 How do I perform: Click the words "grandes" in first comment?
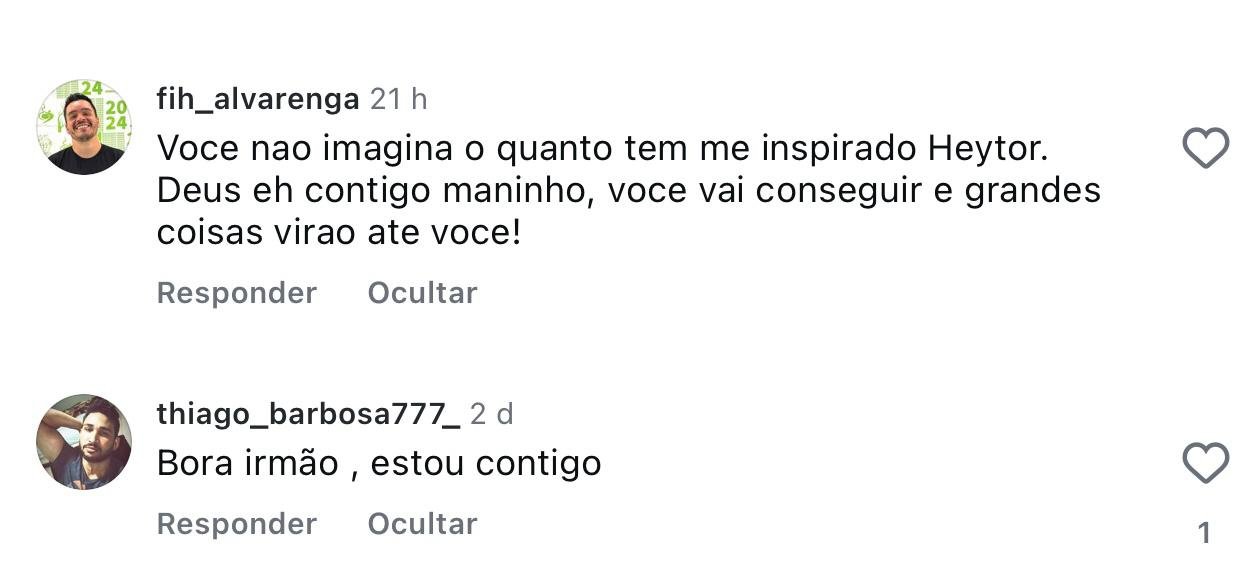pos(1032,191)
